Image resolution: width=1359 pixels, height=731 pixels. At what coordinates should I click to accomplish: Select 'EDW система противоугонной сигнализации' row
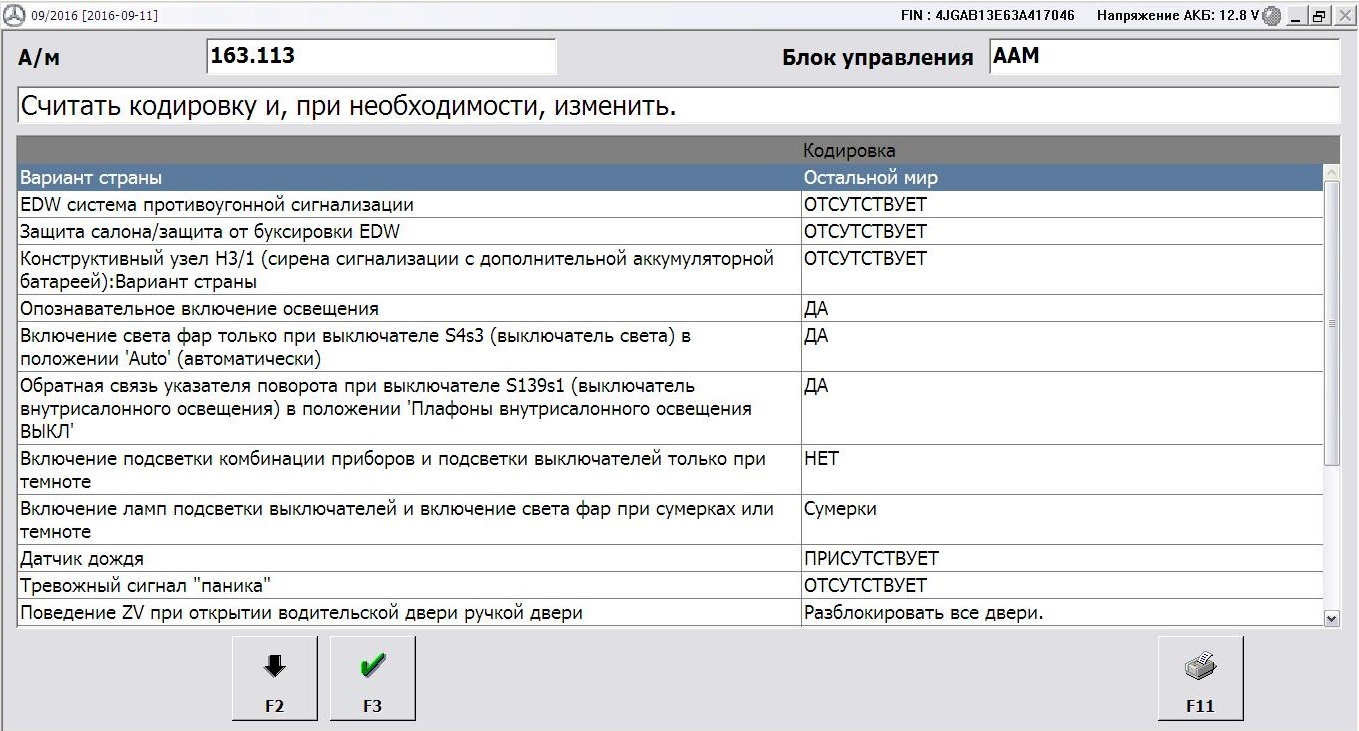(670, 205)
